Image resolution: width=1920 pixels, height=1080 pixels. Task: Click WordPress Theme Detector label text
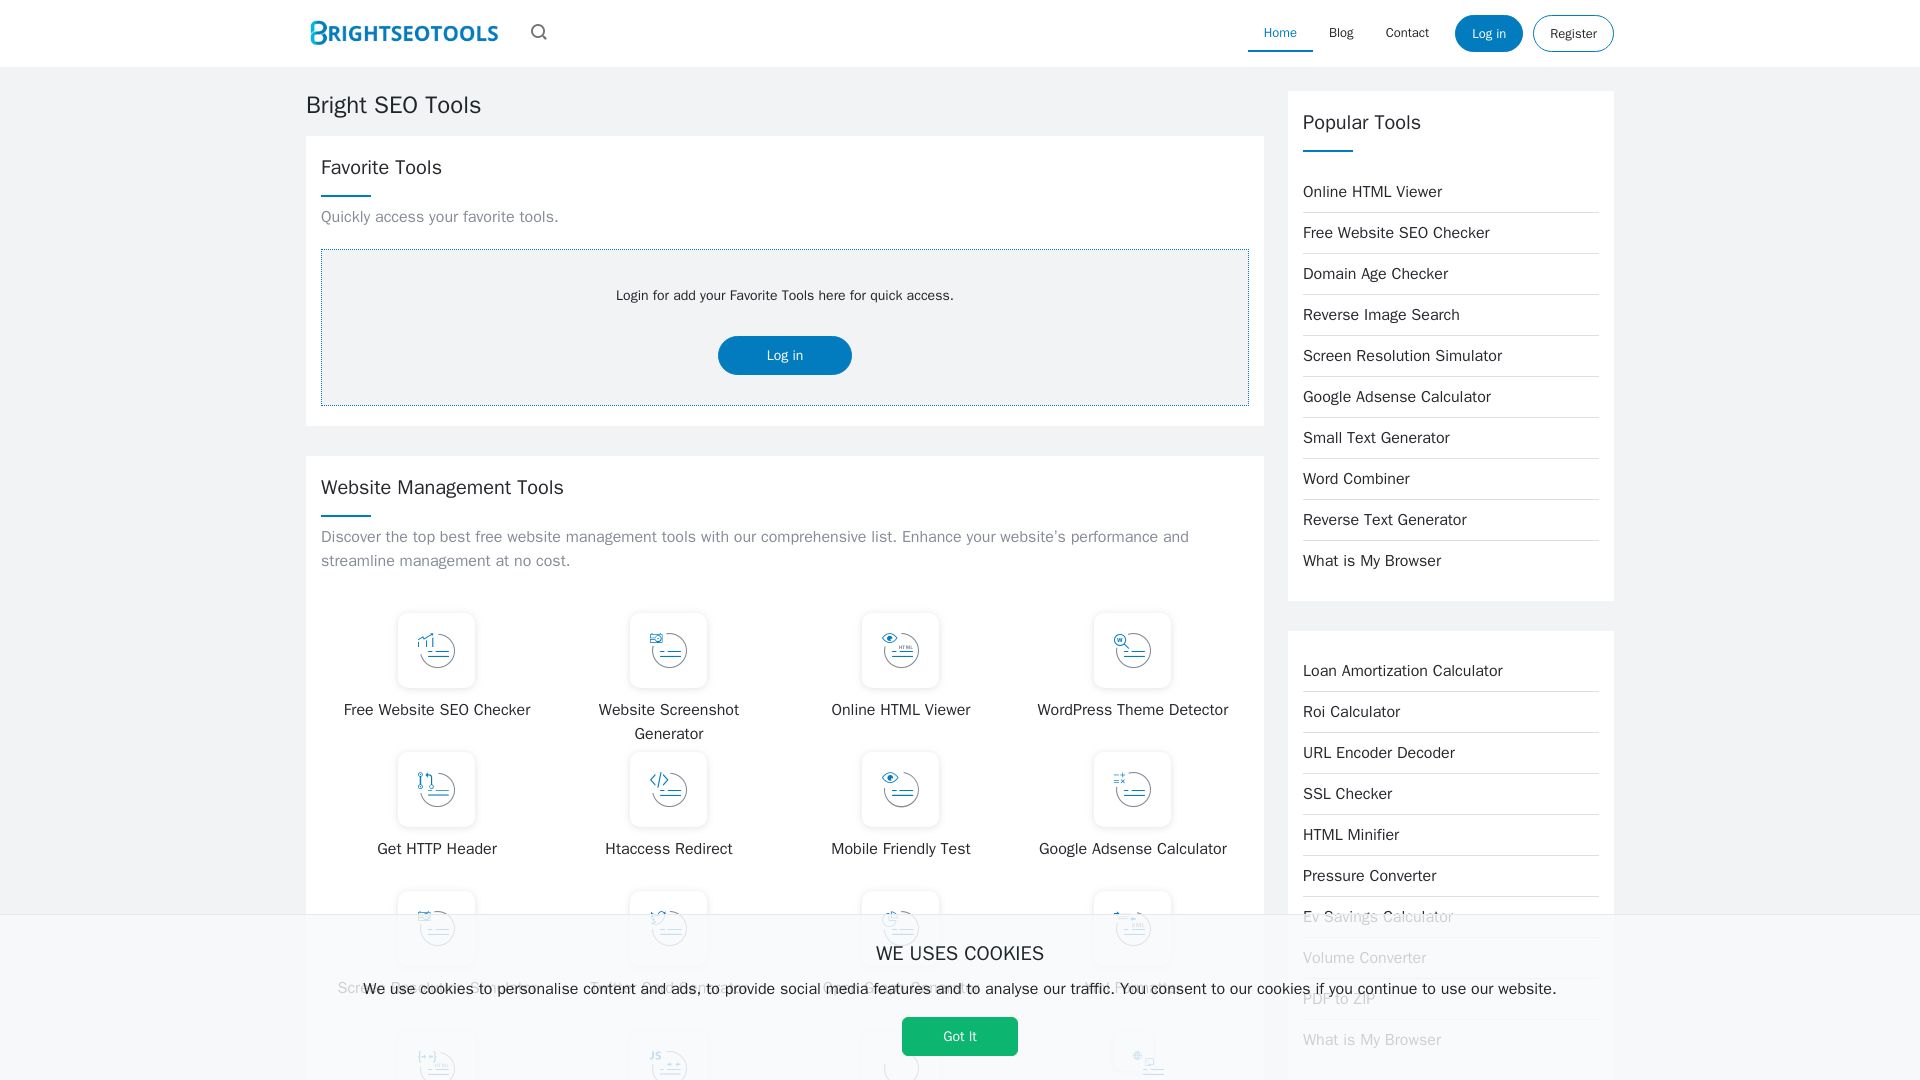[1132, 710]
